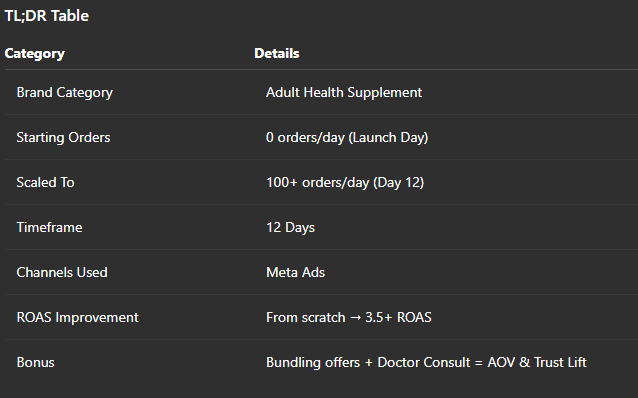Click the 100+ orders/day (Day 12) cell
The width and height of the screenshot is (638, 398).
345,182
